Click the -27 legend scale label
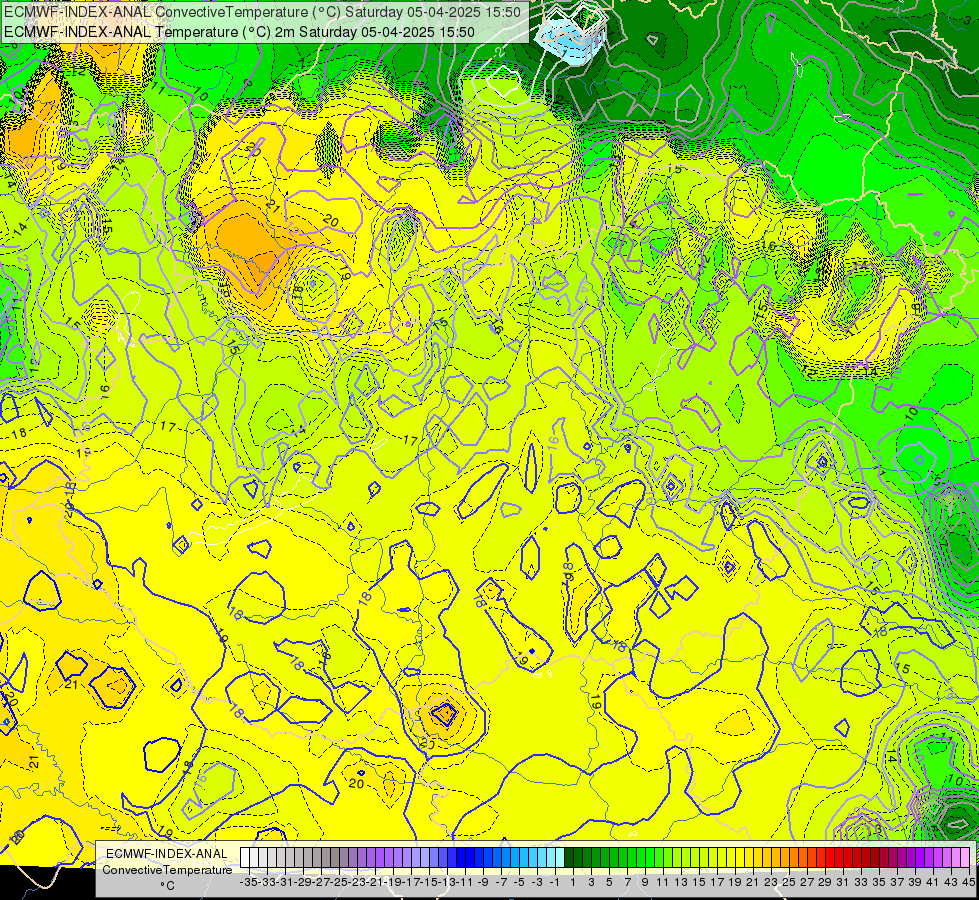 coord(322,882)
